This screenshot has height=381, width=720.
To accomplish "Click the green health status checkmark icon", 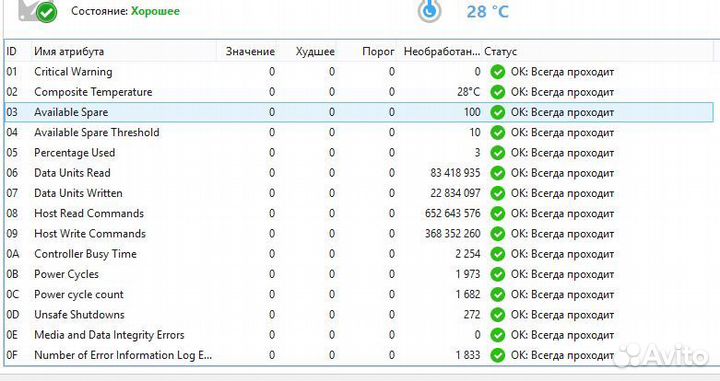I will (46, 12).
